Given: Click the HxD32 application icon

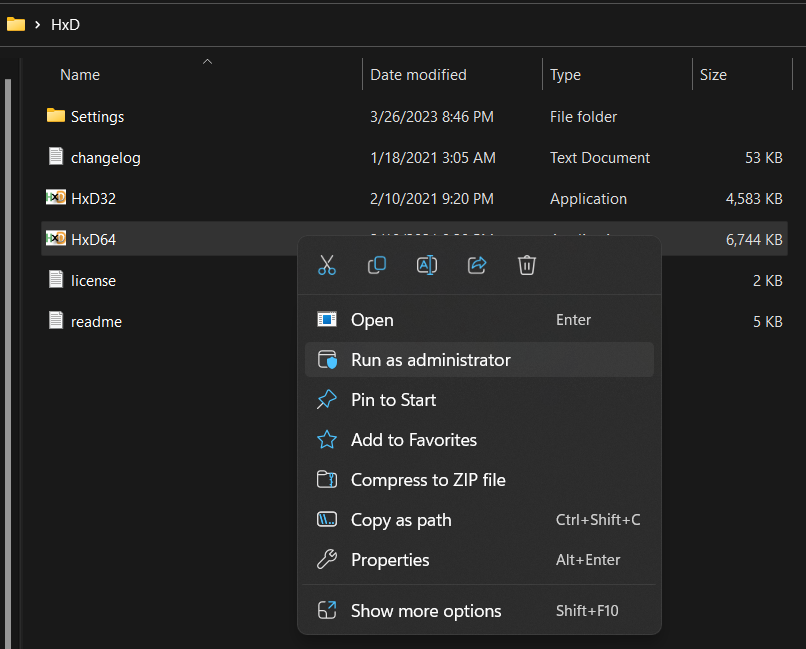Looking at the screenshot, I should pyautogui.click(x=56, y=198).
